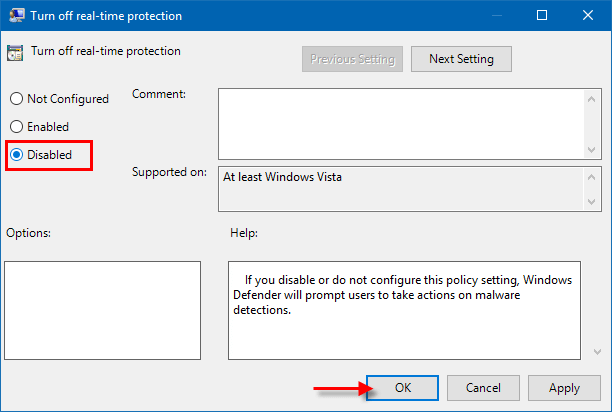The image size is (612, 412).
Task: Confirm with the OK button
Action: (402, 387)
